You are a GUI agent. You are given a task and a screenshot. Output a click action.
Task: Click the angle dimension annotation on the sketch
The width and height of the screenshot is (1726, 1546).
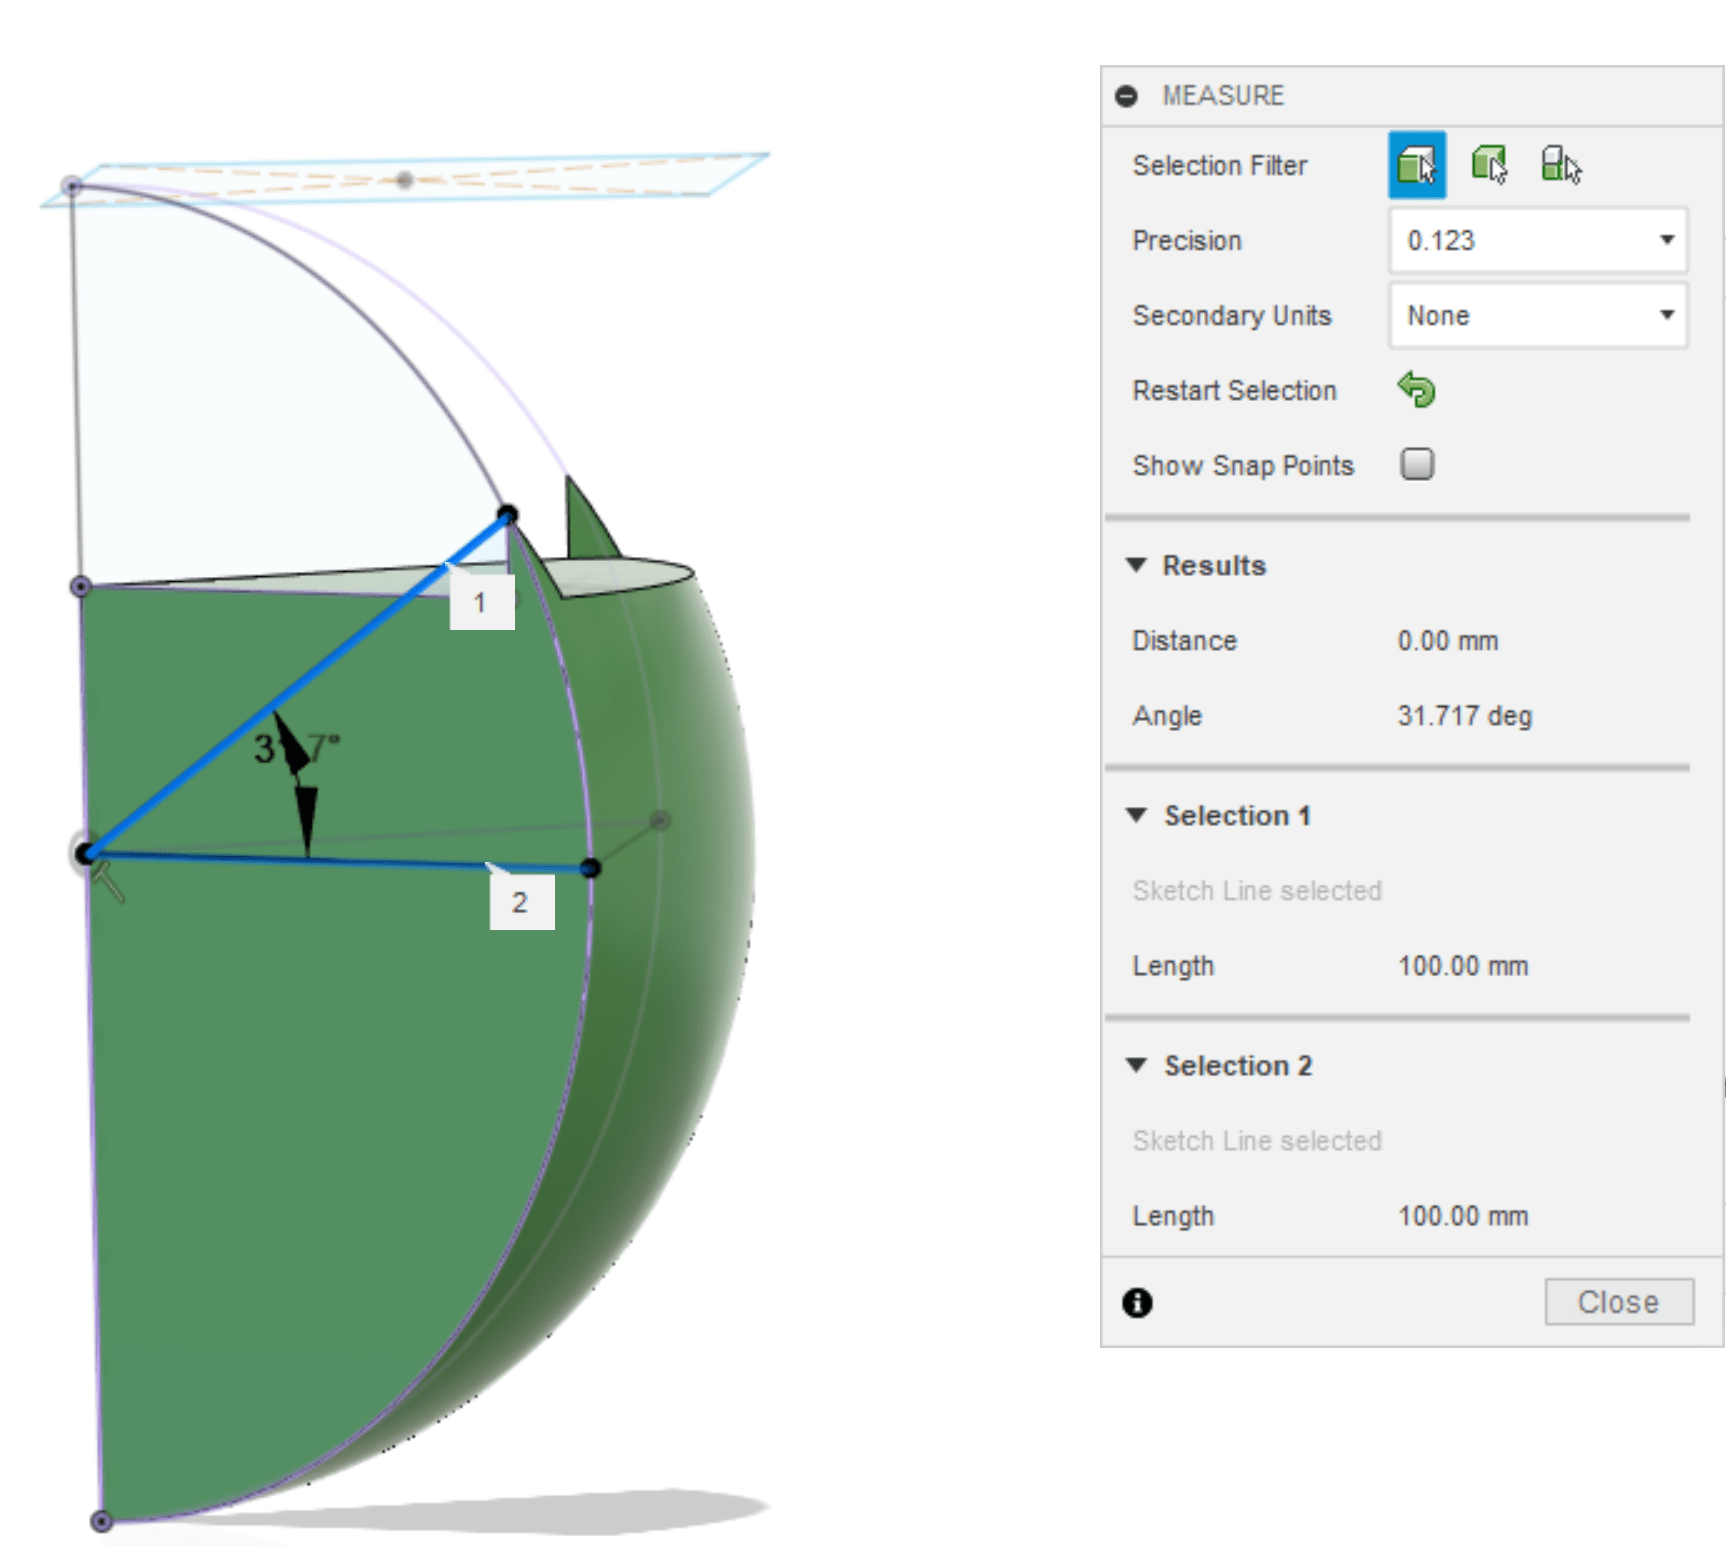tap(296, 749)
